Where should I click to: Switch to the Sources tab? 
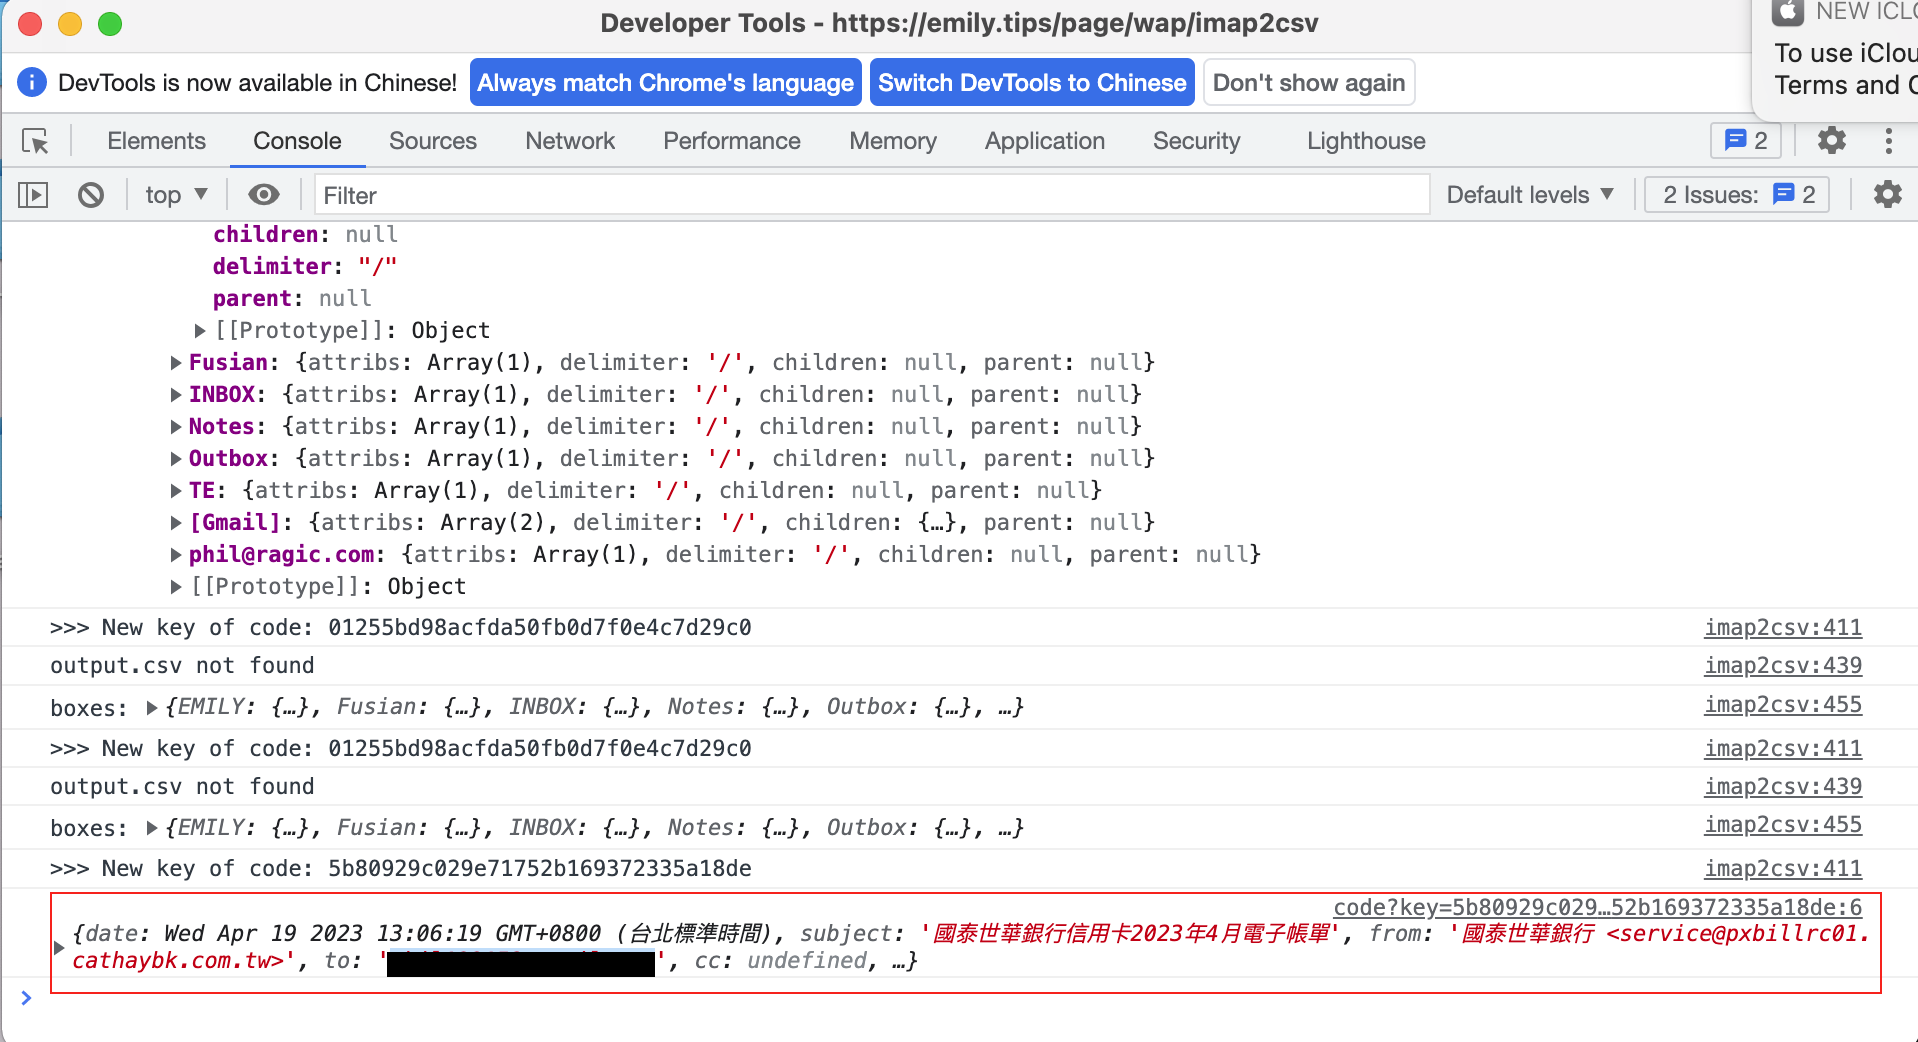tap(432, 141)
